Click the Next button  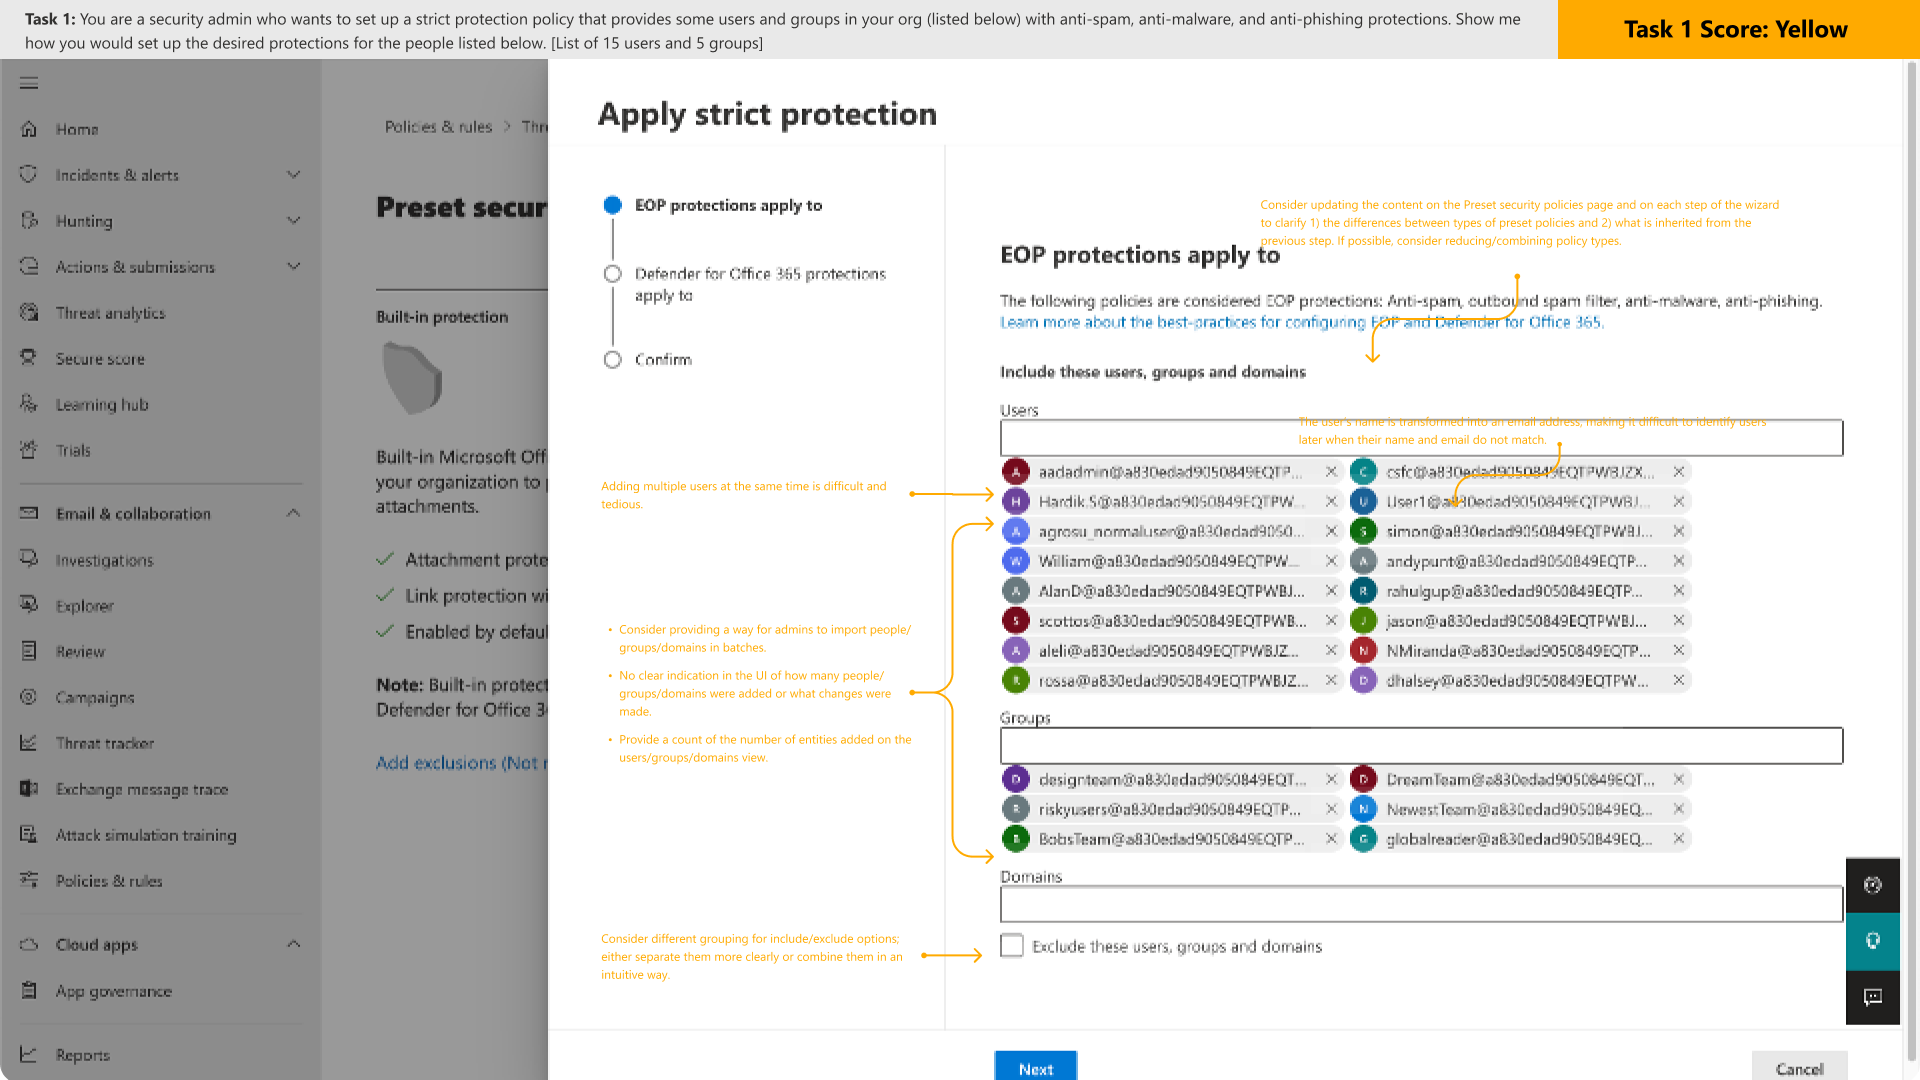click(x=1036, y=1068)
